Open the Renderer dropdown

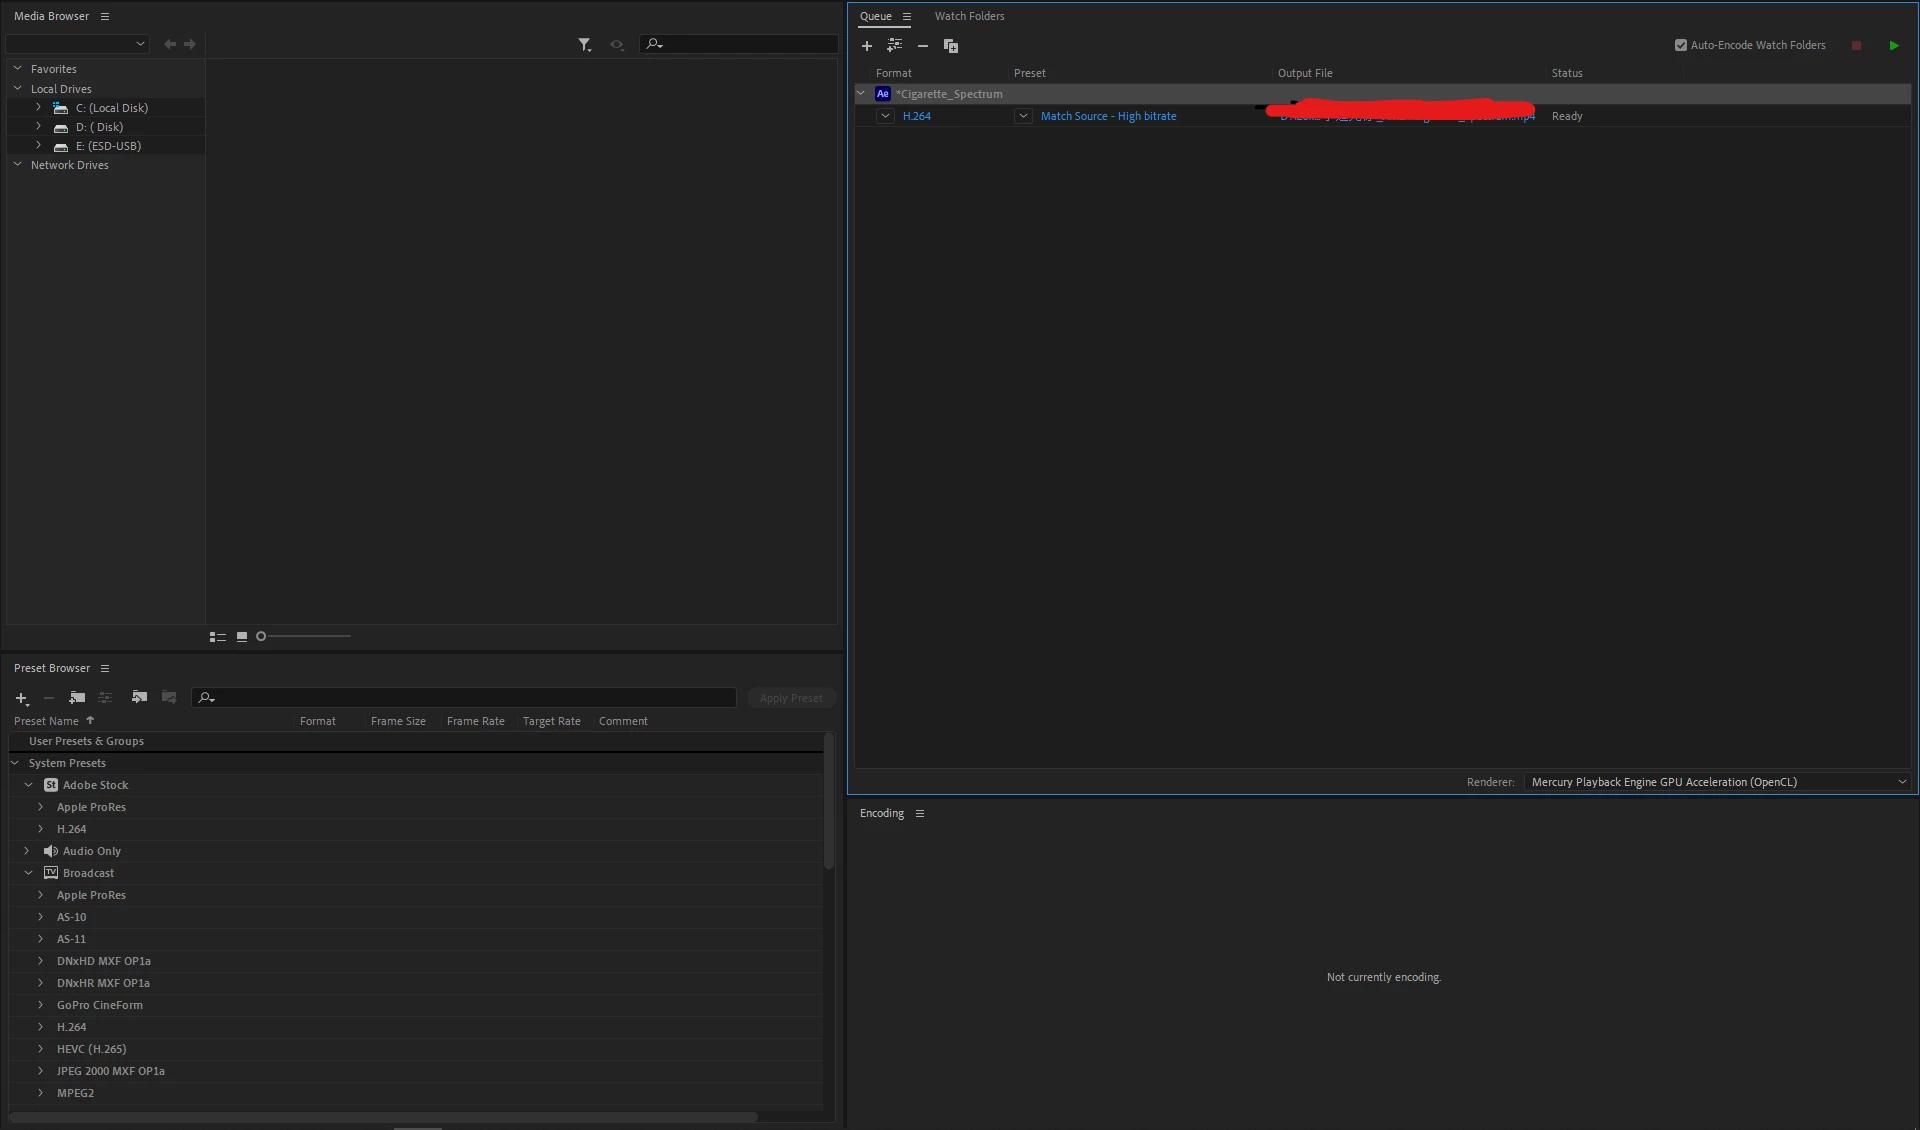pyautogui.click(x=1718, y=782)
